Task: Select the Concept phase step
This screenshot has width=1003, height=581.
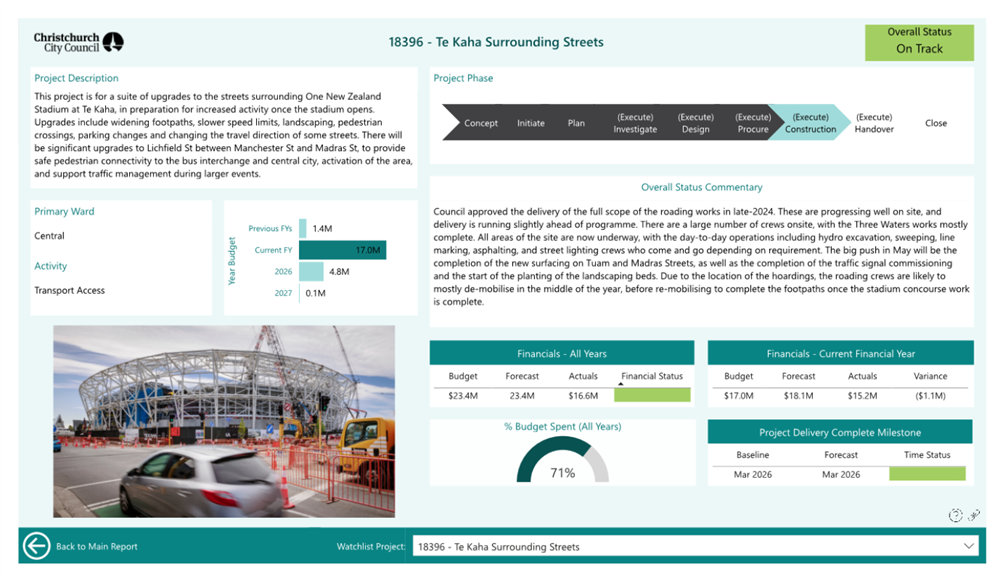Action: pos(481,123)
